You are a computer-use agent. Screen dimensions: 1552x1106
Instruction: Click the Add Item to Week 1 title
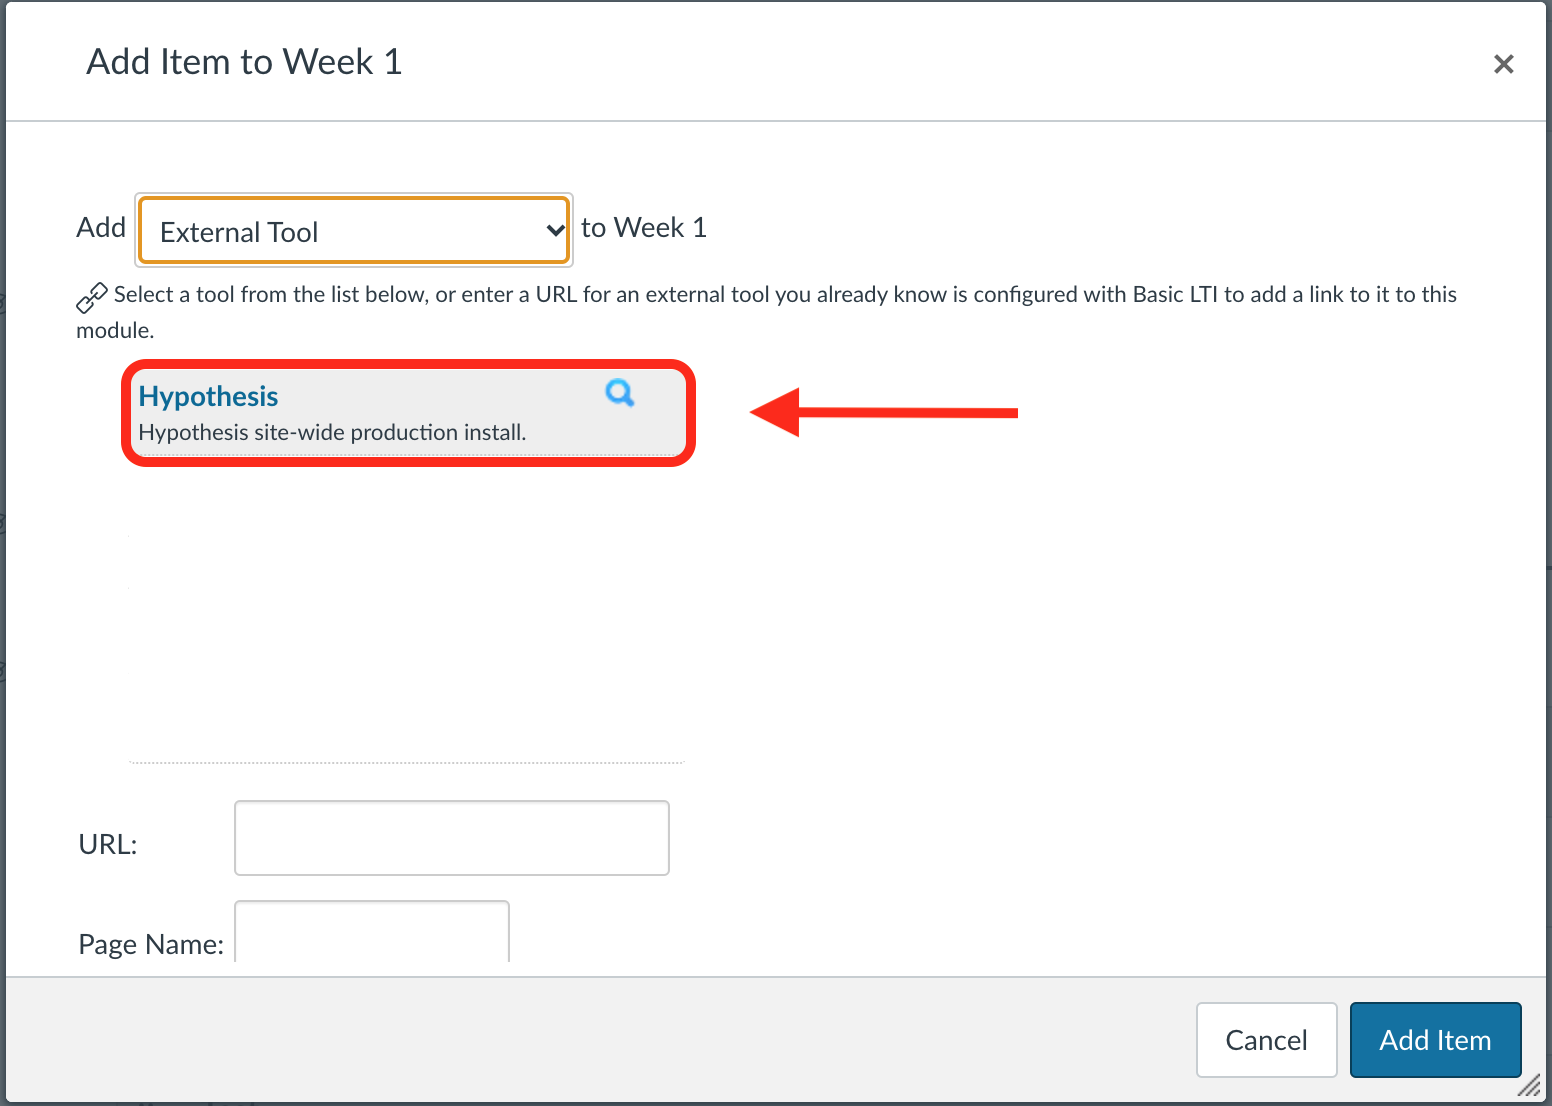click(x=244, y=61)
